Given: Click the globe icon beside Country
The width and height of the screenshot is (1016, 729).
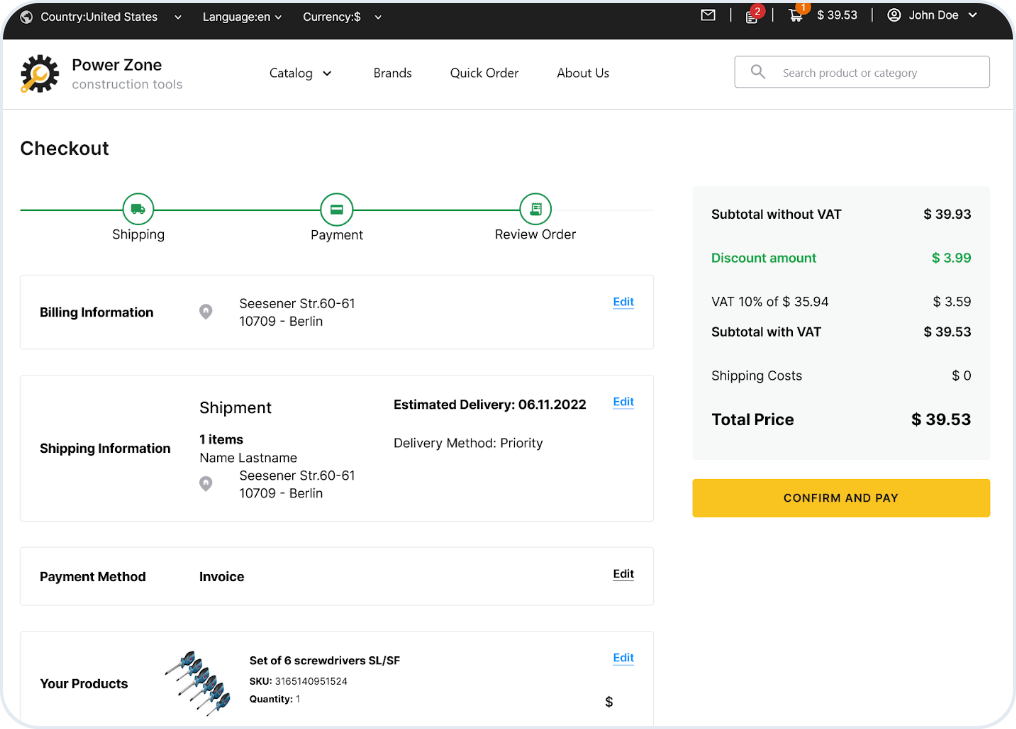Looking at the screenshot, I should [26, 17].
